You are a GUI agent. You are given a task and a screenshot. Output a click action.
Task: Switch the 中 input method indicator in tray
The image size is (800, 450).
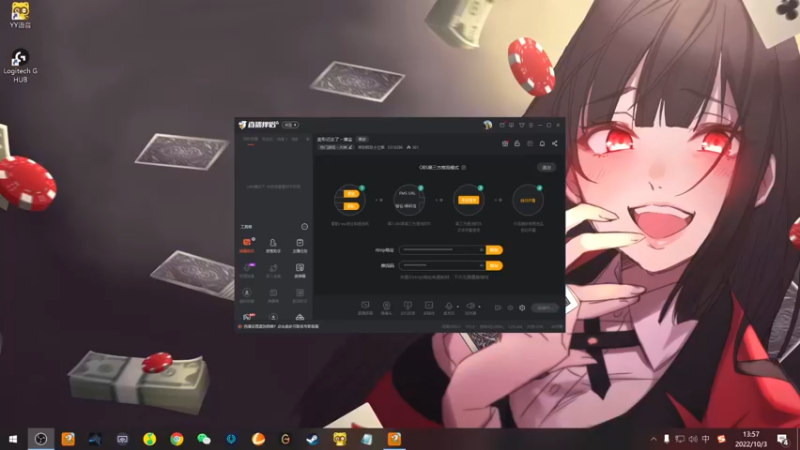[706, 439]
